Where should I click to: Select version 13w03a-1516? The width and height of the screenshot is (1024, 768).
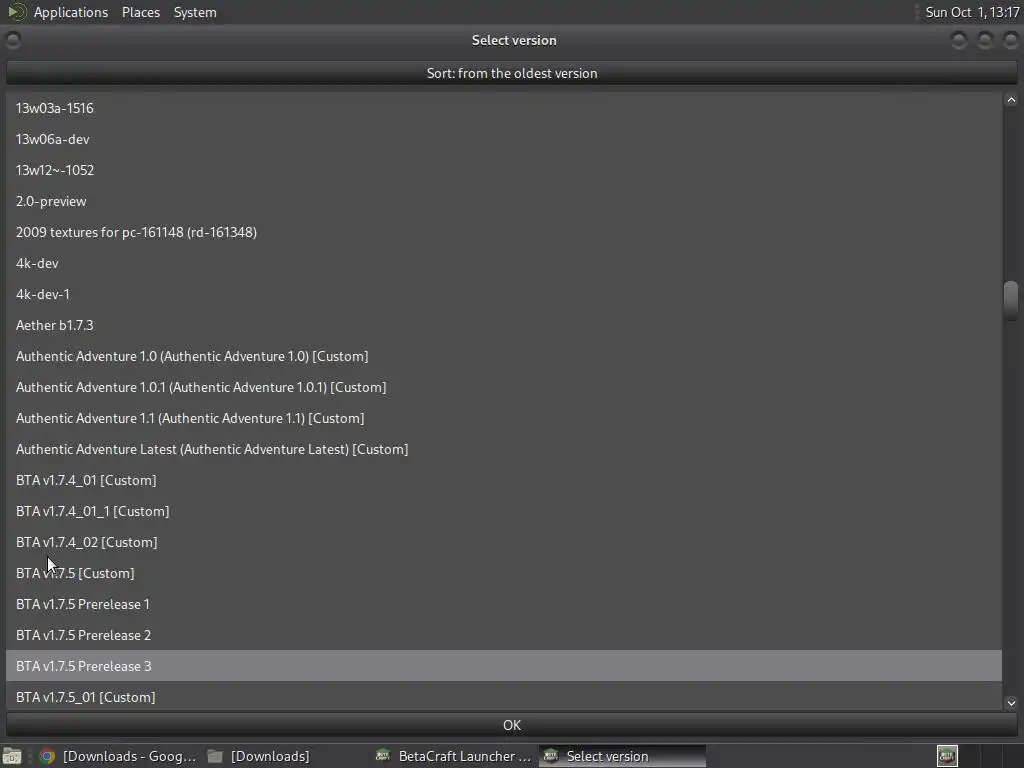tap(504, 108)
